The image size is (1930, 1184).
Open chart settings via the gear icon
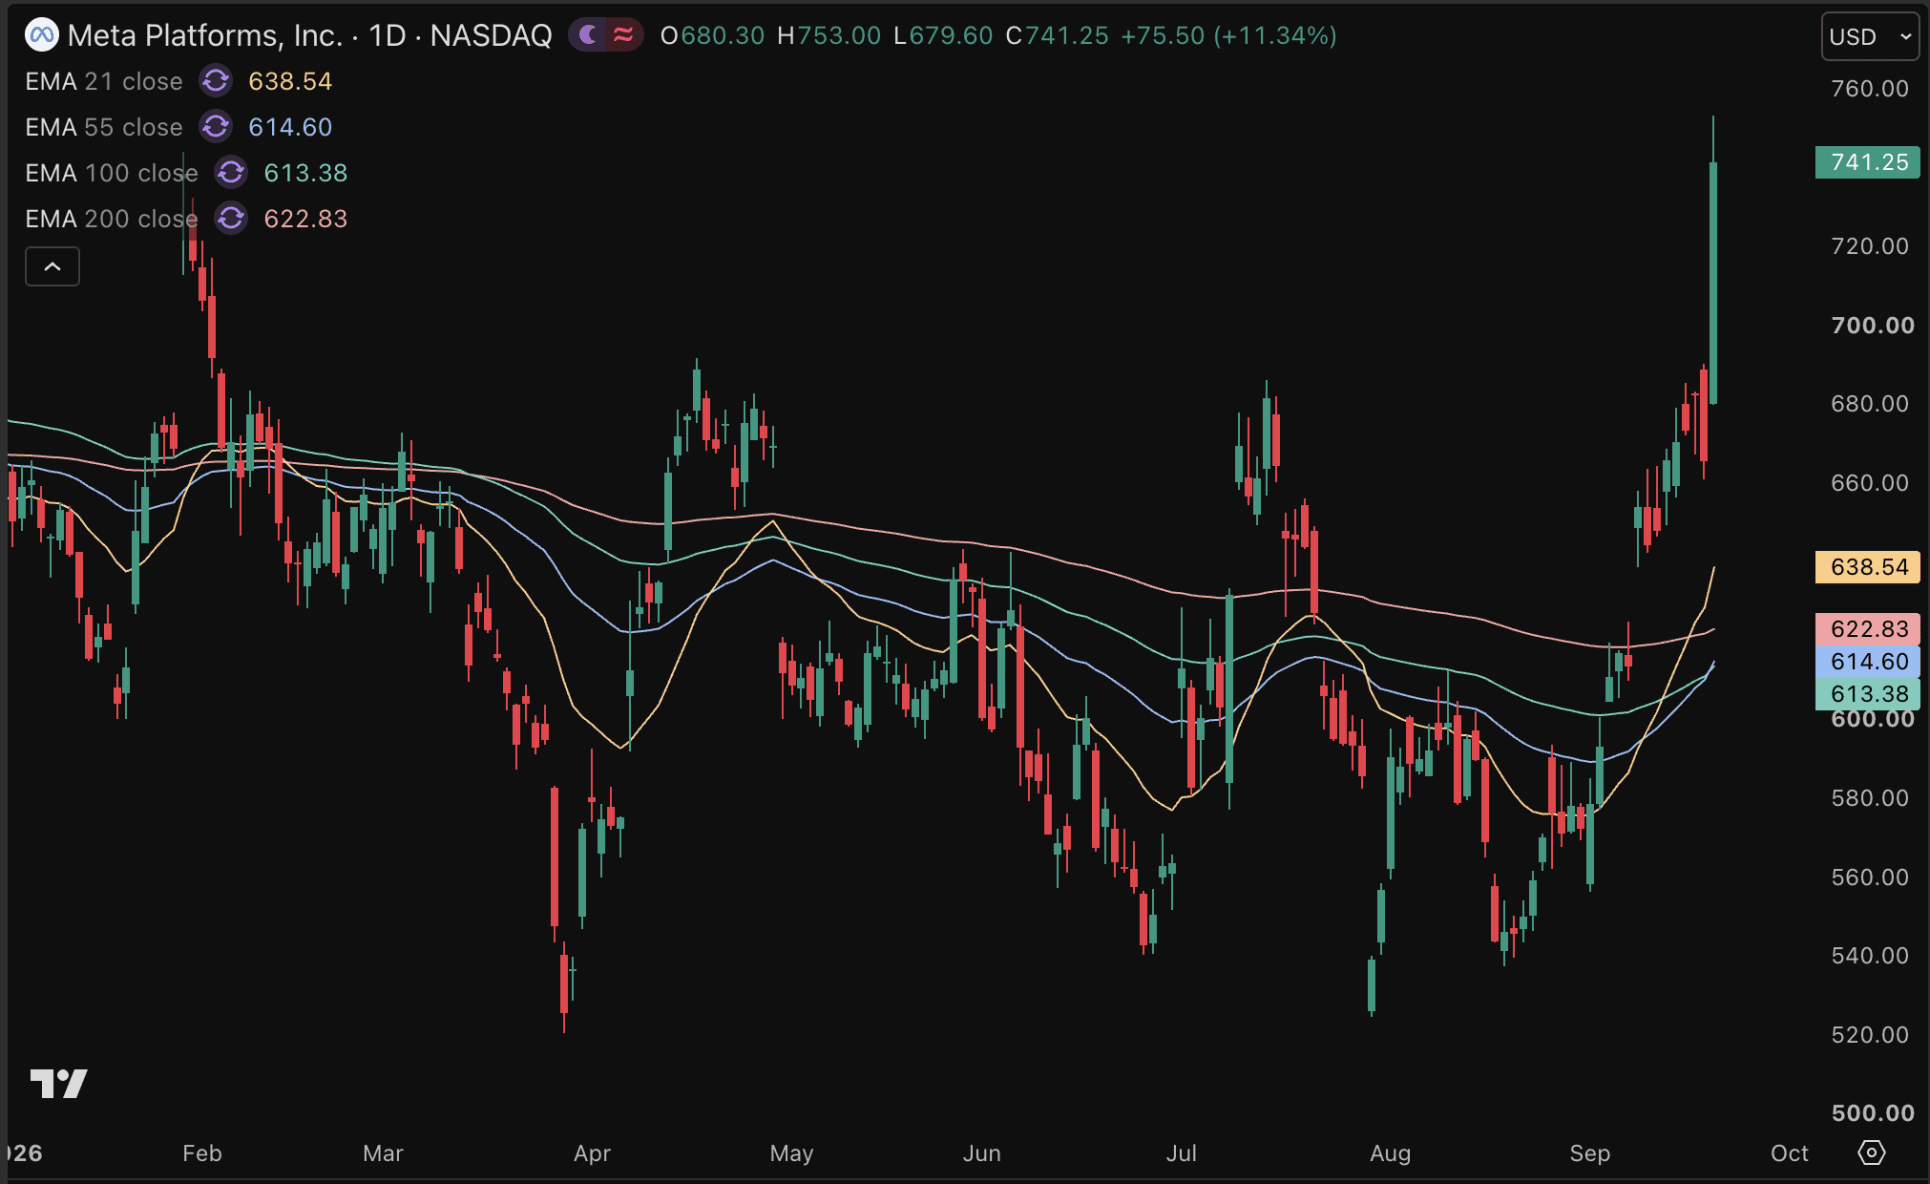click(x=1871, y=1153)
